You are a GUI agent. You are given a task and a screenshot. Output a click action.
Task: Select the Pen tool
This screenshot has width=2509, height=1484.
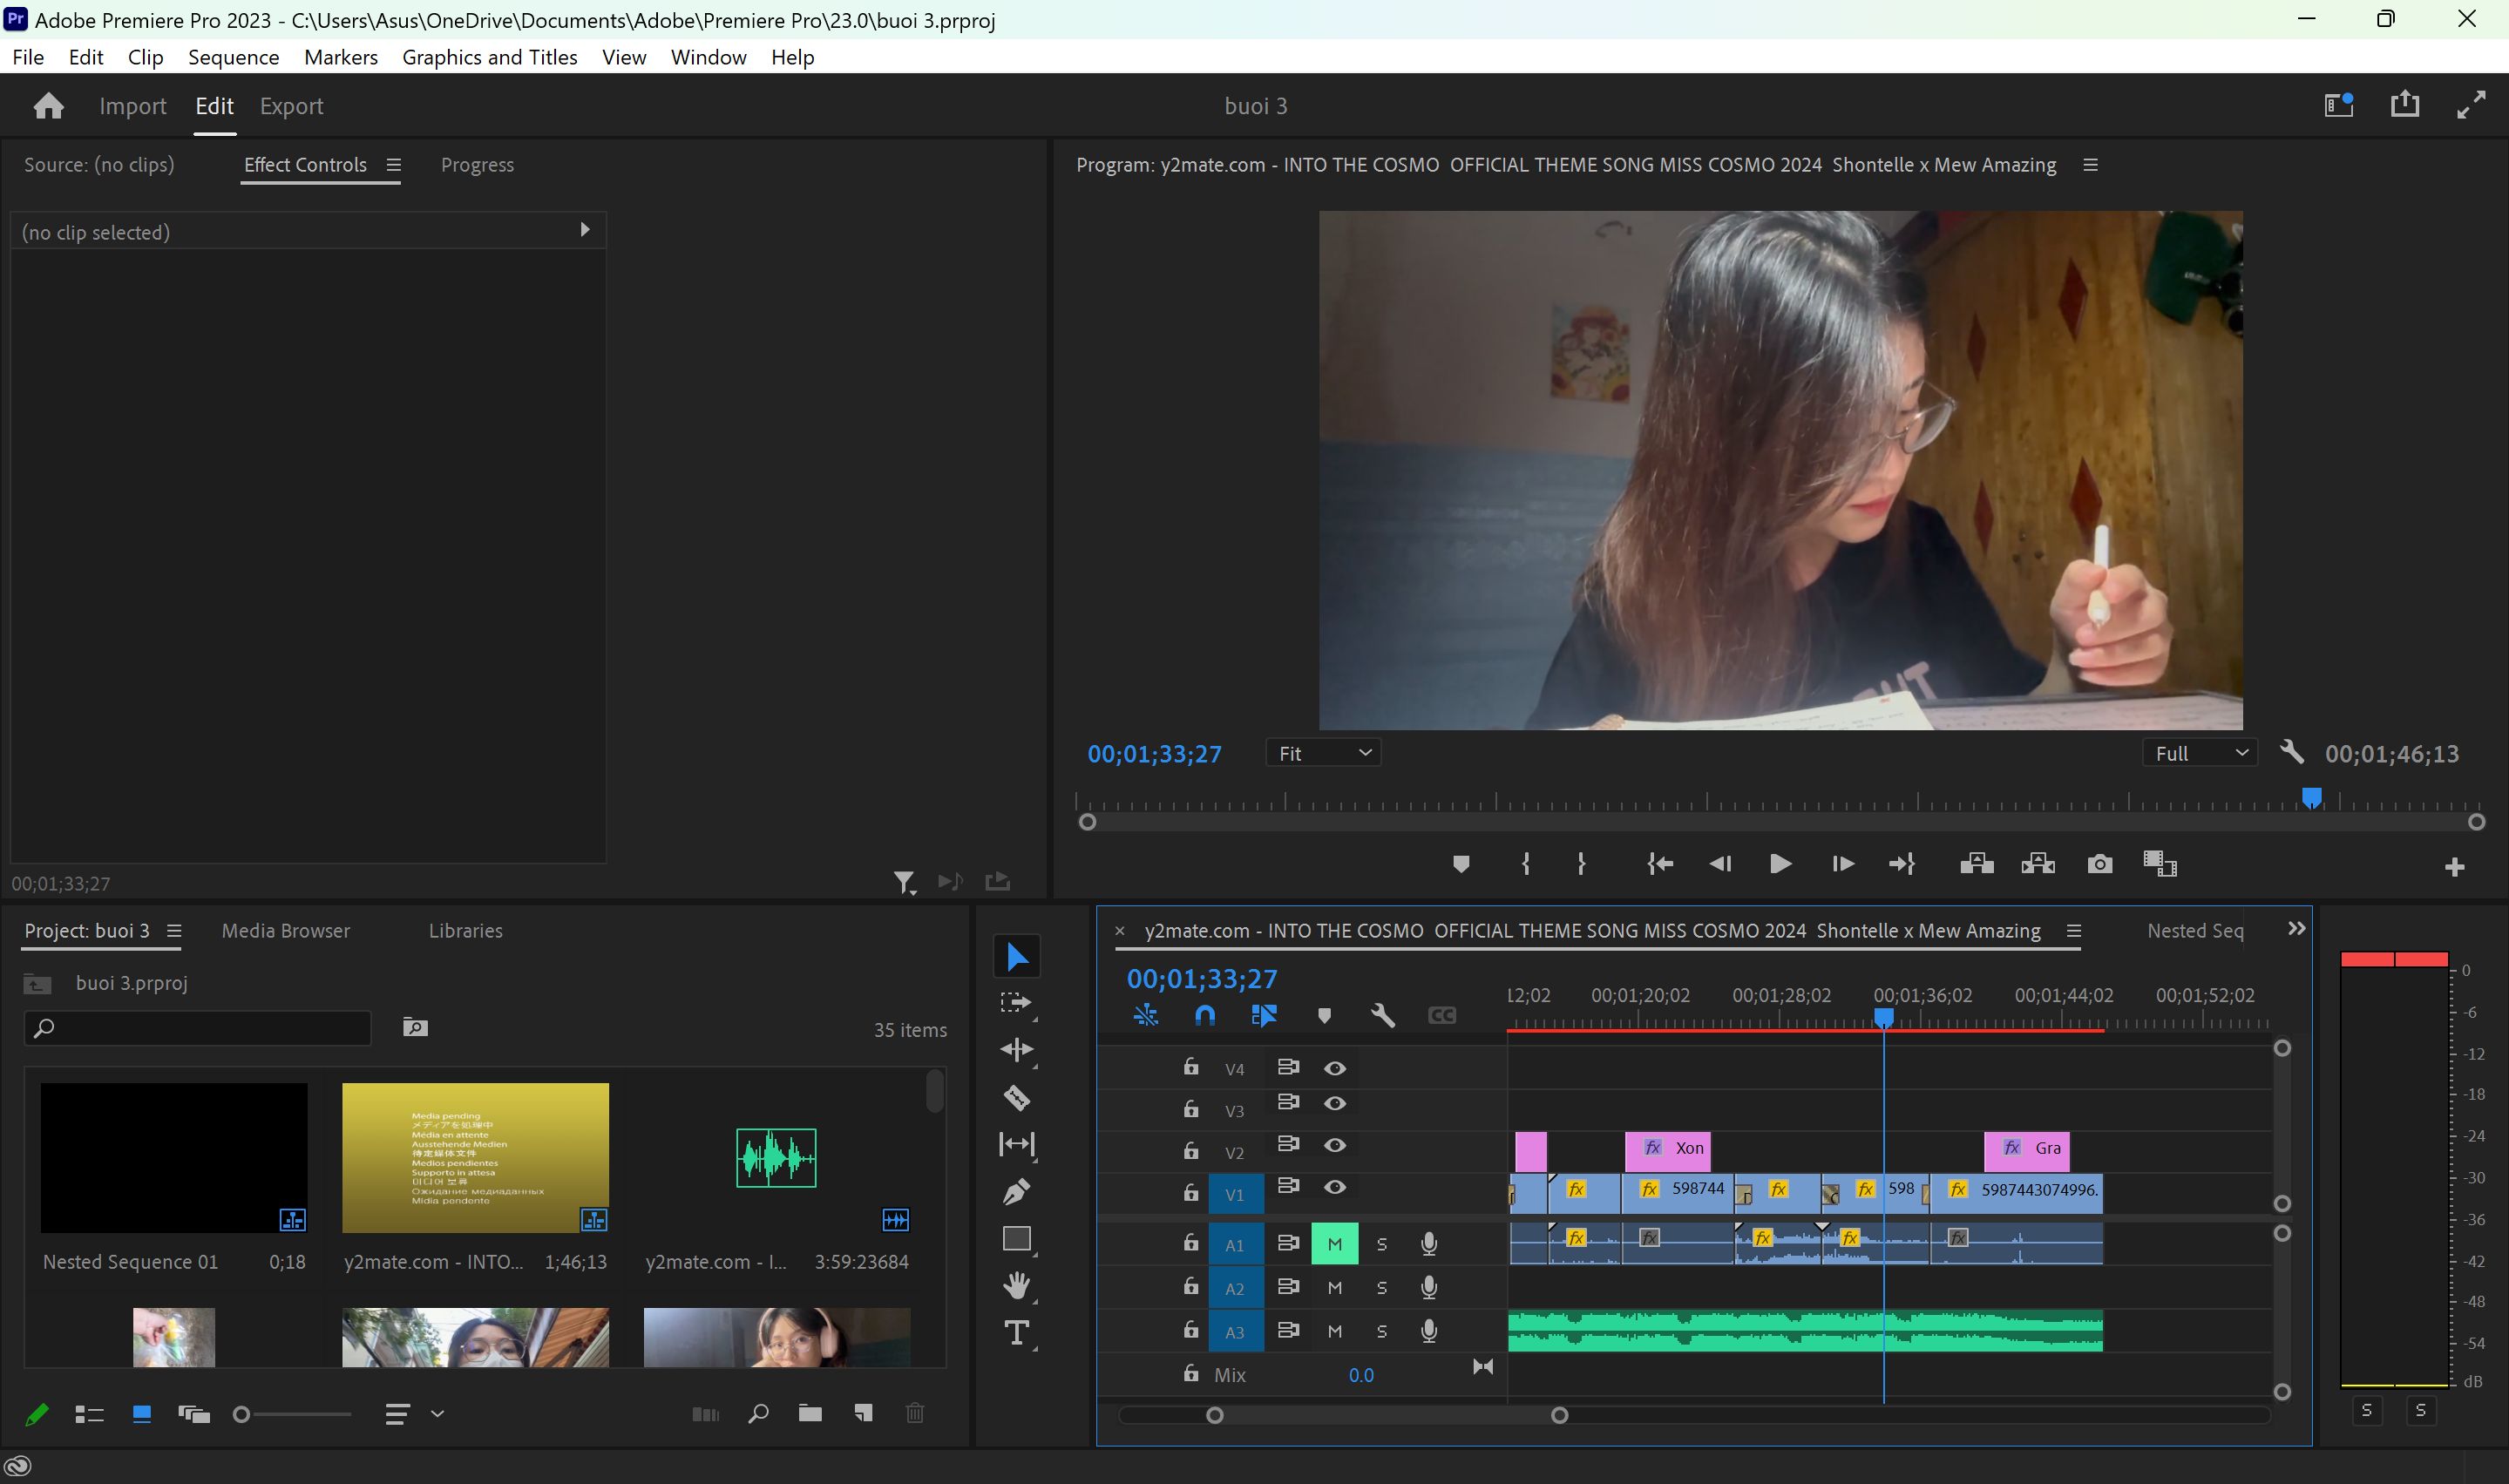(x=1016, y=1191)
